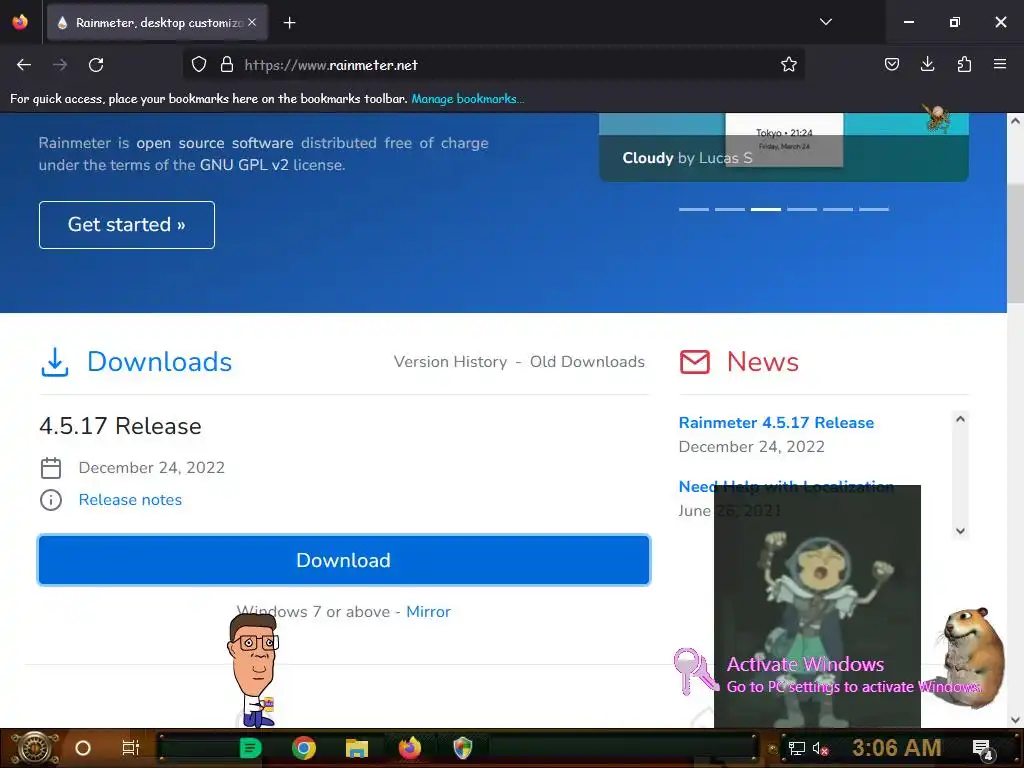Click page scrollbar down arrow

coord(1015,720)
